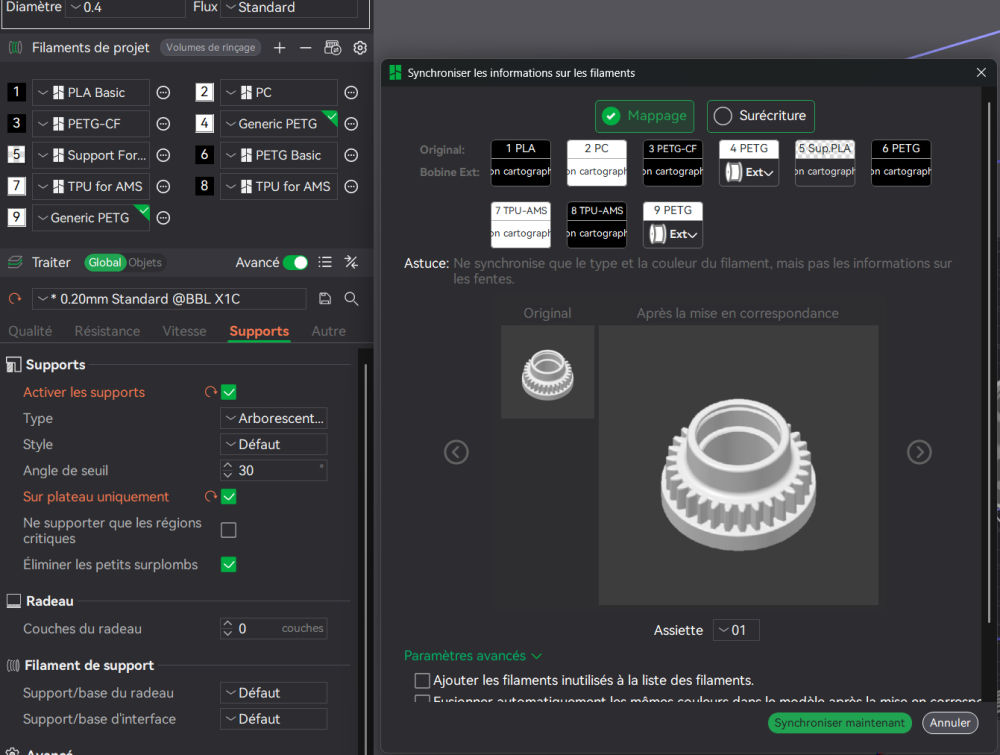Toggle the Avancé mode switch
This screenshot has width=1000, height=755.
(x=295, y=262)
